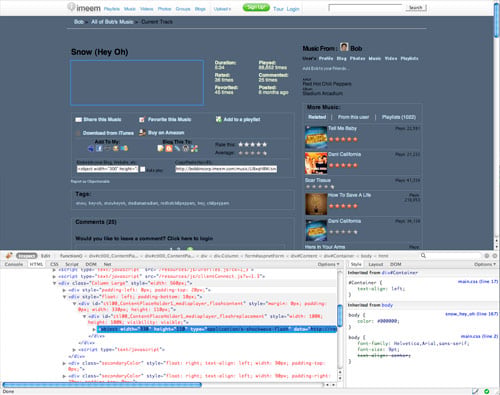Click the last icon under Add To My

click(x=124, y=148)
